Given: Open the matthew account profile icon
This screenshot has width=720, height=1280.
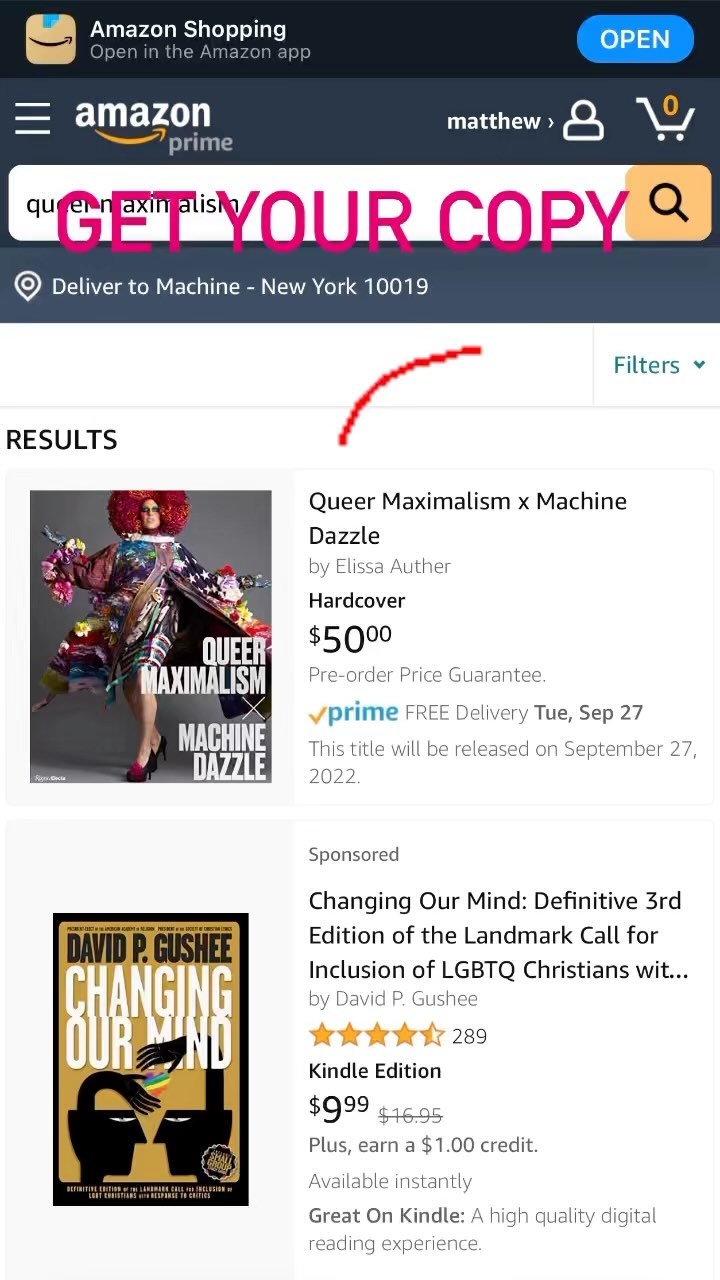Looking at the screenshot, I should [x=583, y=121].
